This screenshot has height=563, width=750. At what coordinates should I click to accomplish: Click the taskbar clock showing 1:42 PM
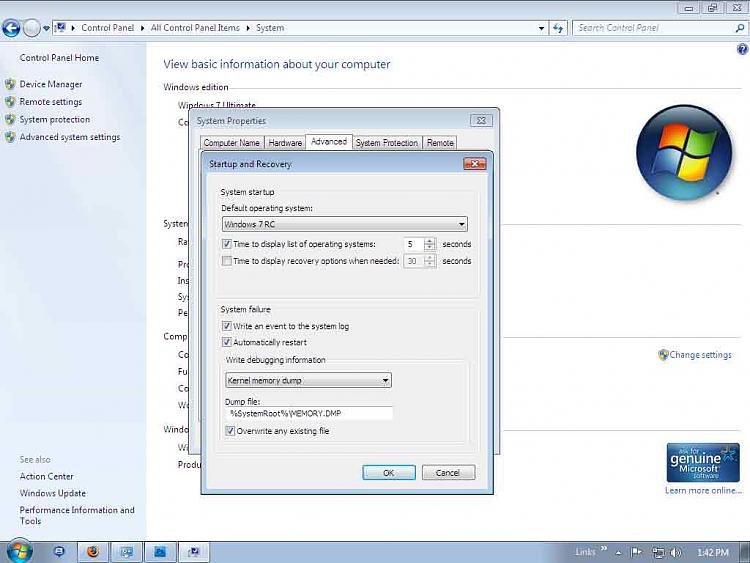coord(713,552)
